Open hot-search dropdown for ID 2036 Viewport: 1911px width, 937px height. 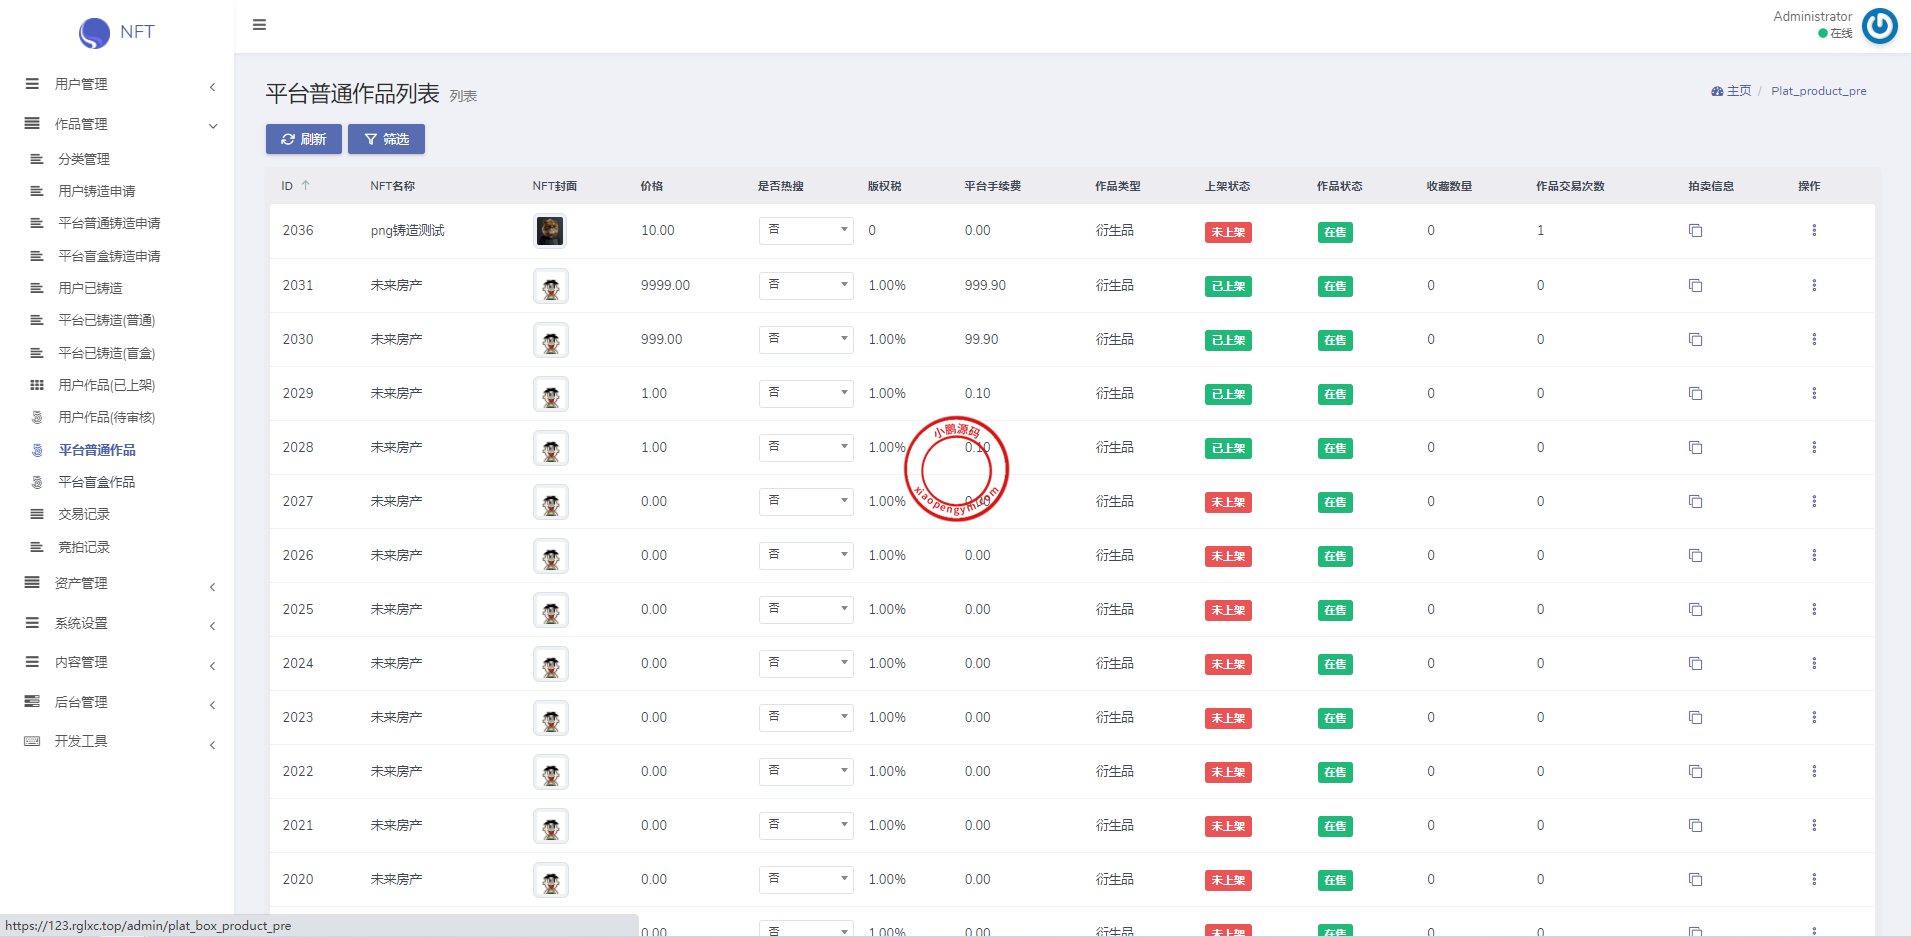click(806, 230)
